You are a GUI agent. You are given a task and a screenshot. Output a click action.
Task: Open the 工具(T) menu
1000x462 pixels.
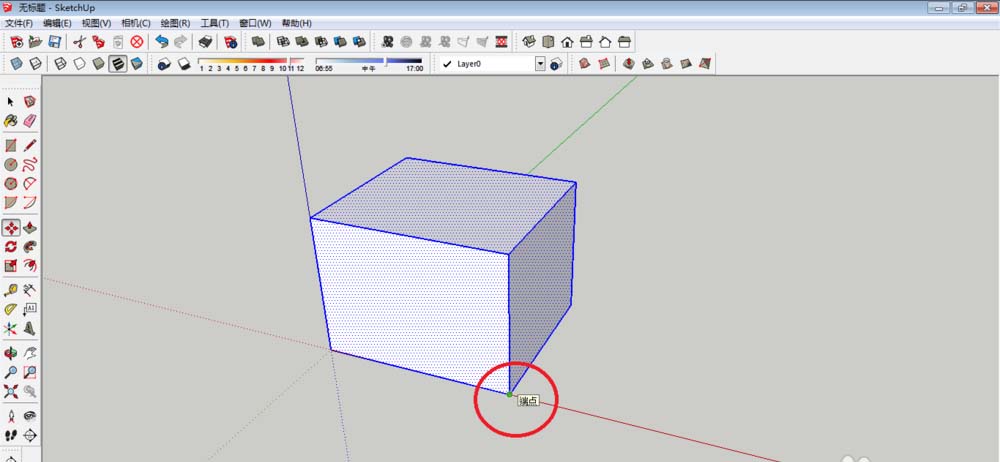click(x=214, y=23)
